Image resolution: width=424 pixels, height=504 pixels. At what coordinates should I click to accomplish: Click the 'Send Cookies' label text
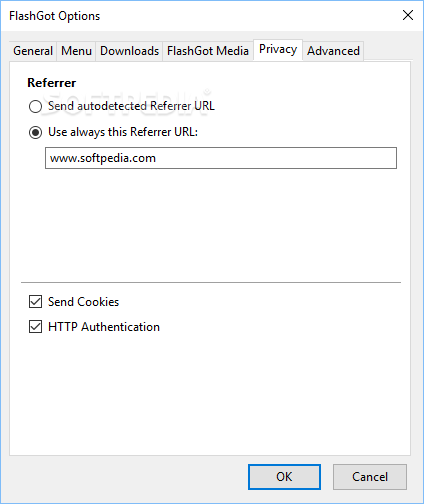[x=83, y=302]
